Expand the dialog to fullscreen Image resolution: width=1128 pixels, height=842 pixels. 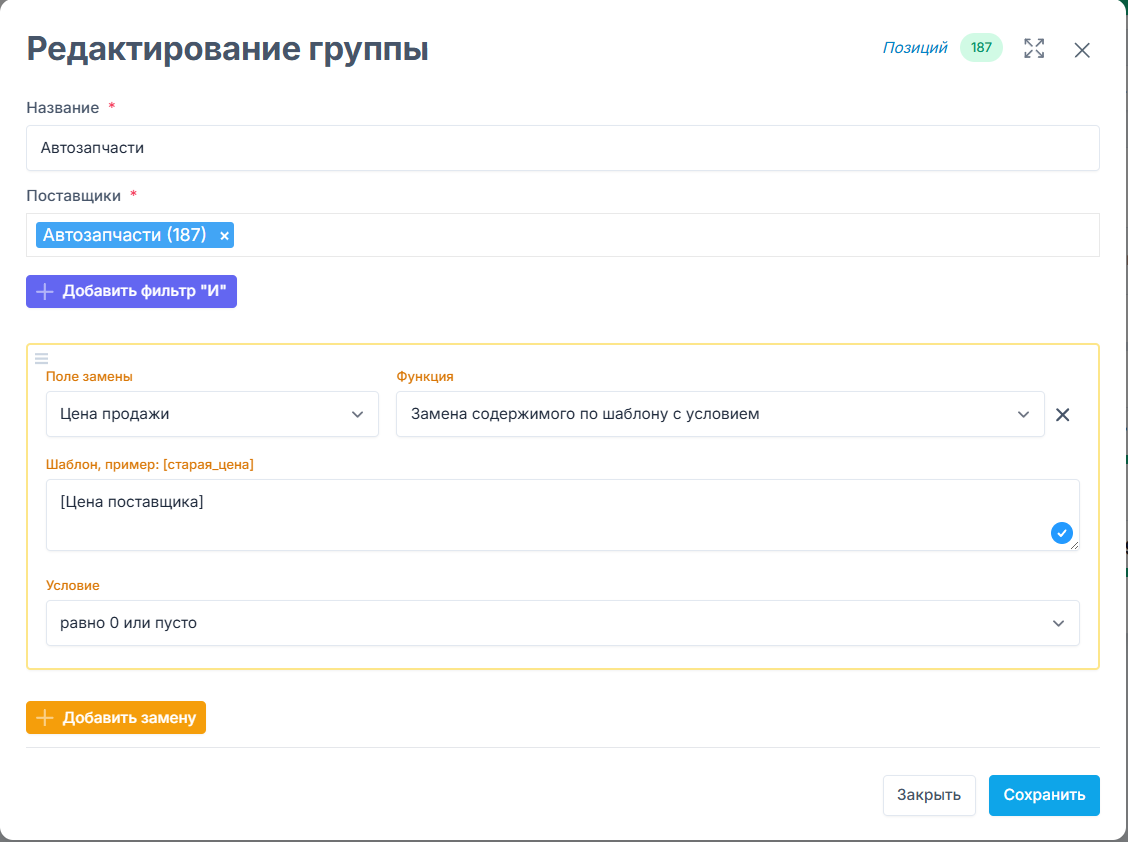[x=1034, y=48]
